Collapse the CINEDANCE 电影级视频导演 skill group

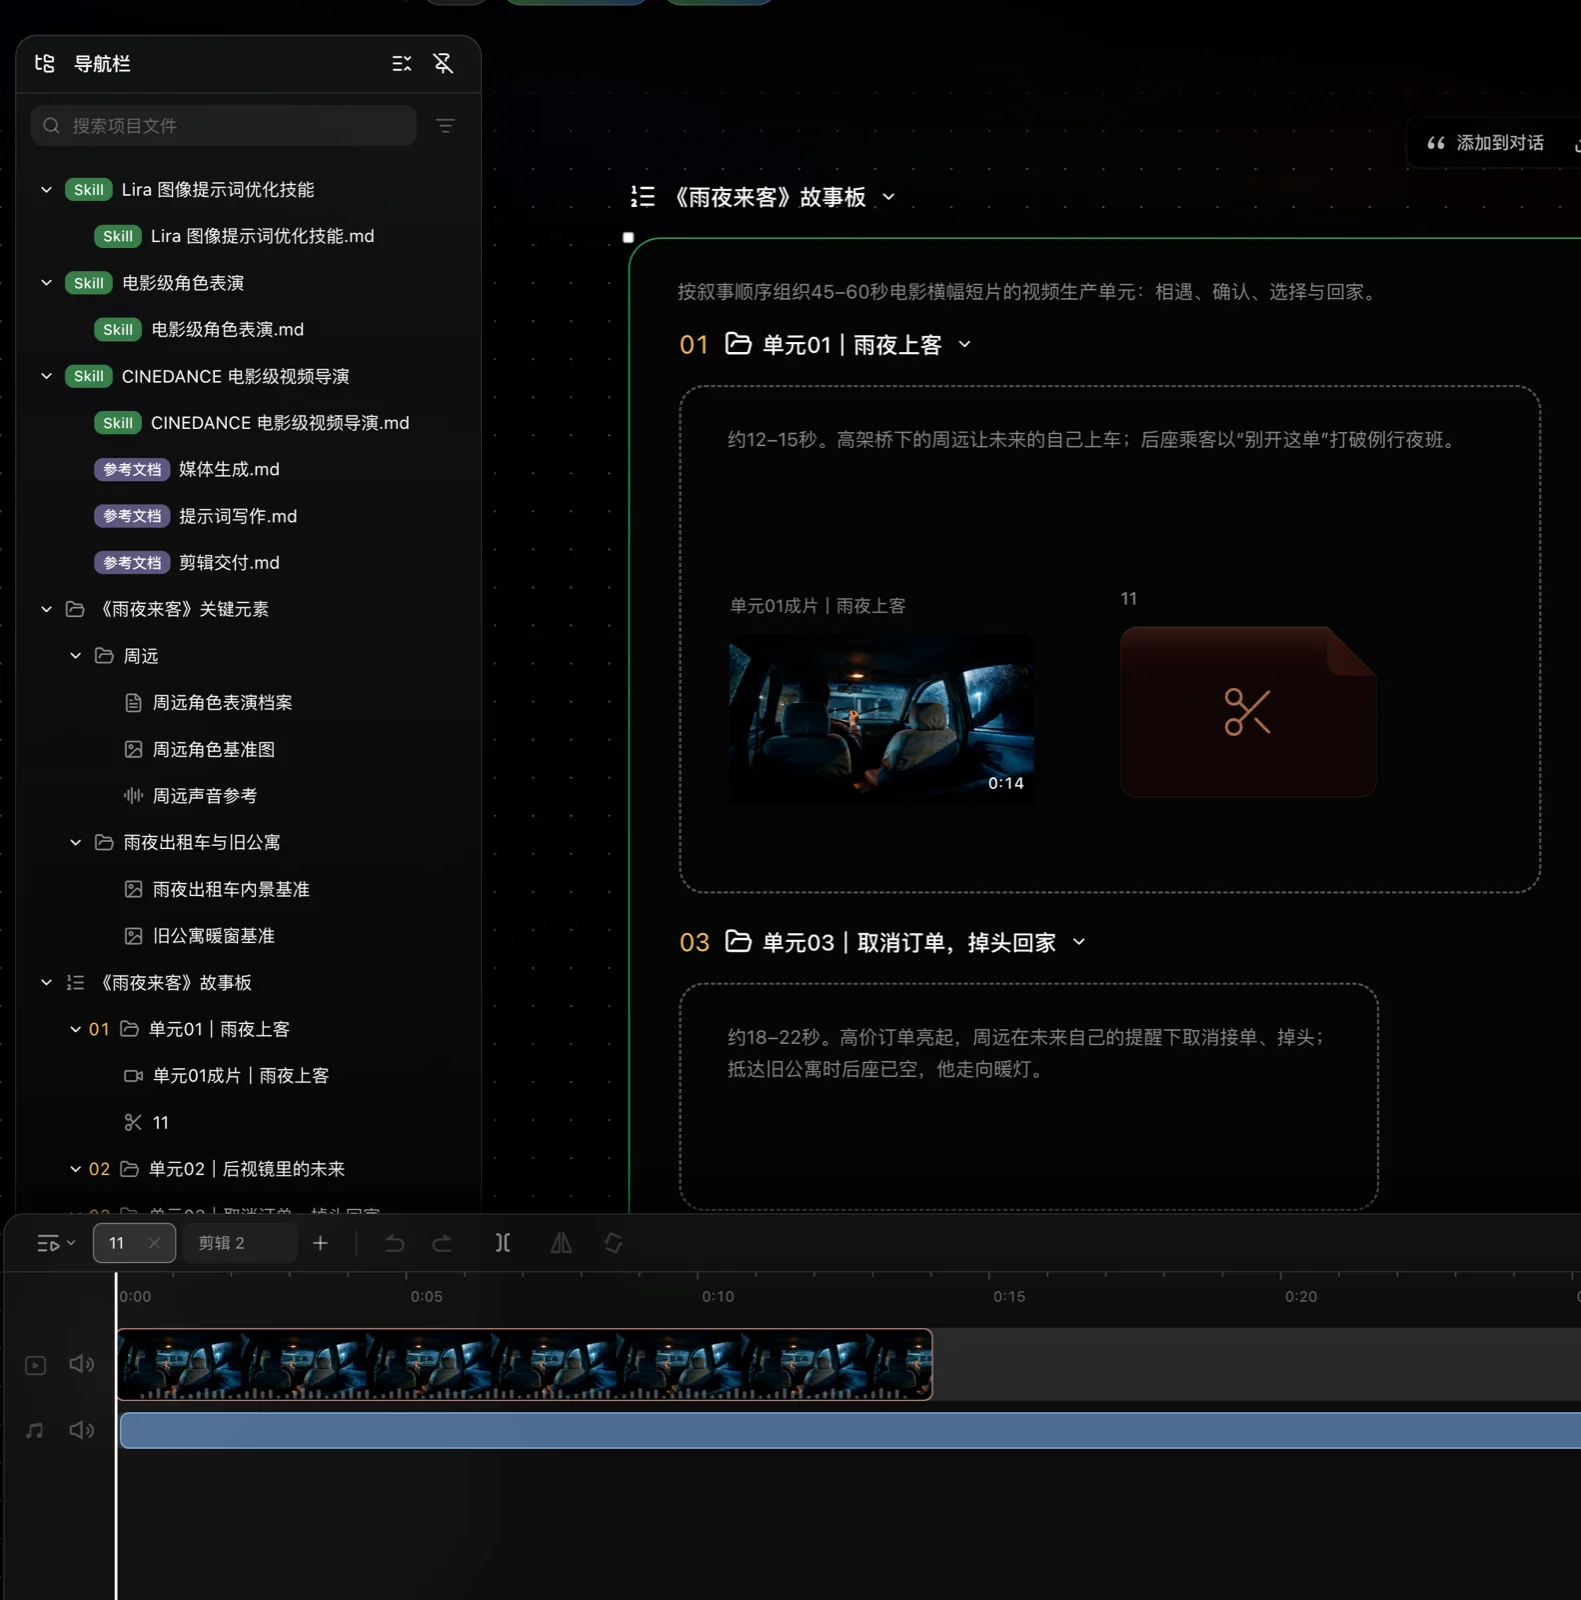[x=46, y=376]
